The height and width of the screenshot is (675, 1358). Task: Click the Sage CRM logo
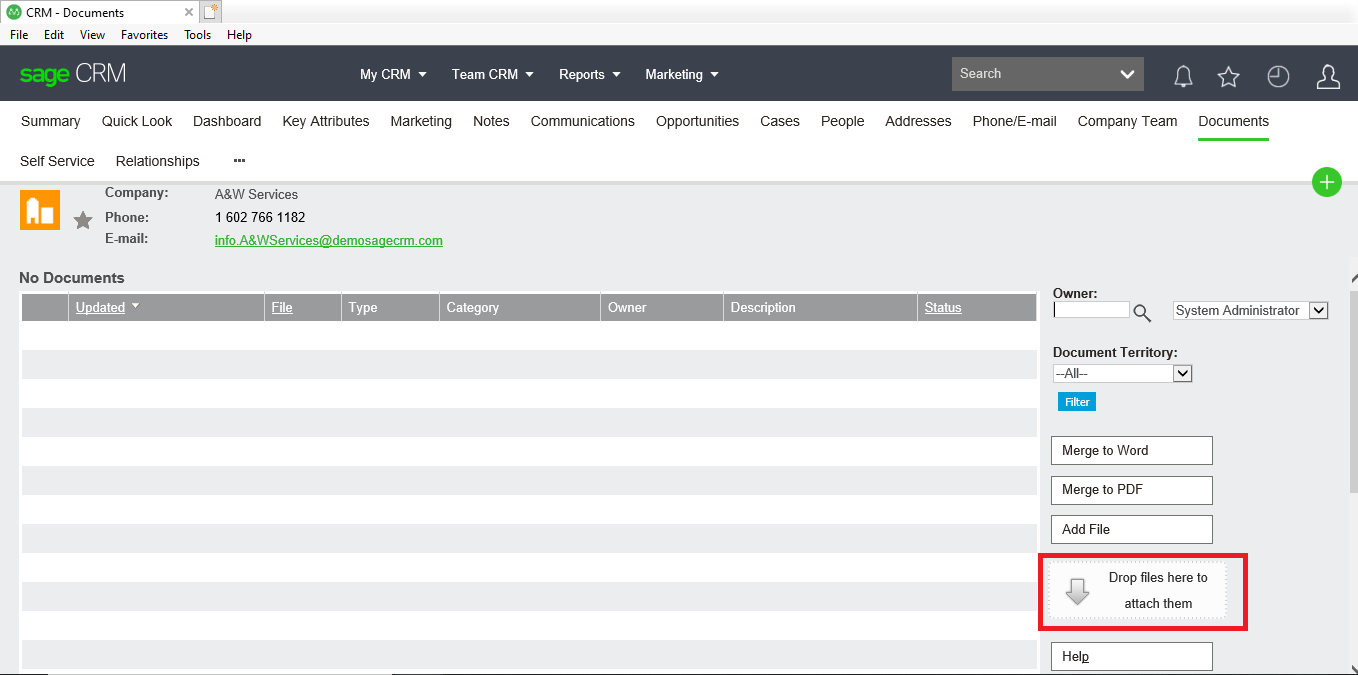point(73,74)
